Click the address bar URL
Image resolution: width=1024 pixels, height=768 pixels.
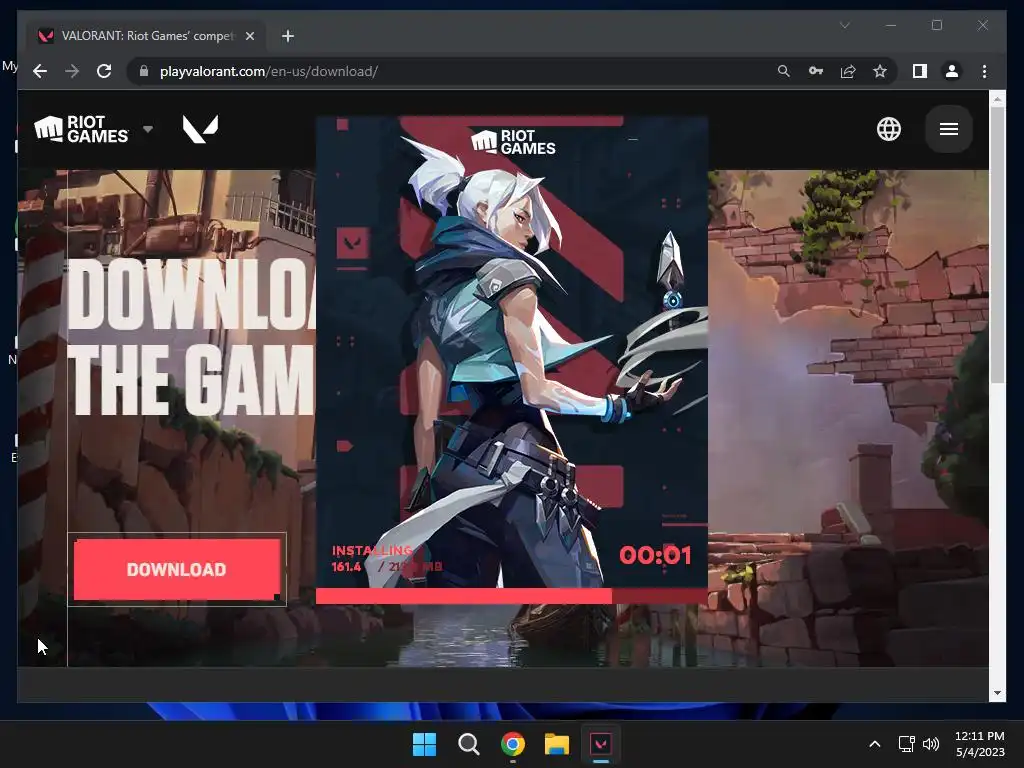268,71
